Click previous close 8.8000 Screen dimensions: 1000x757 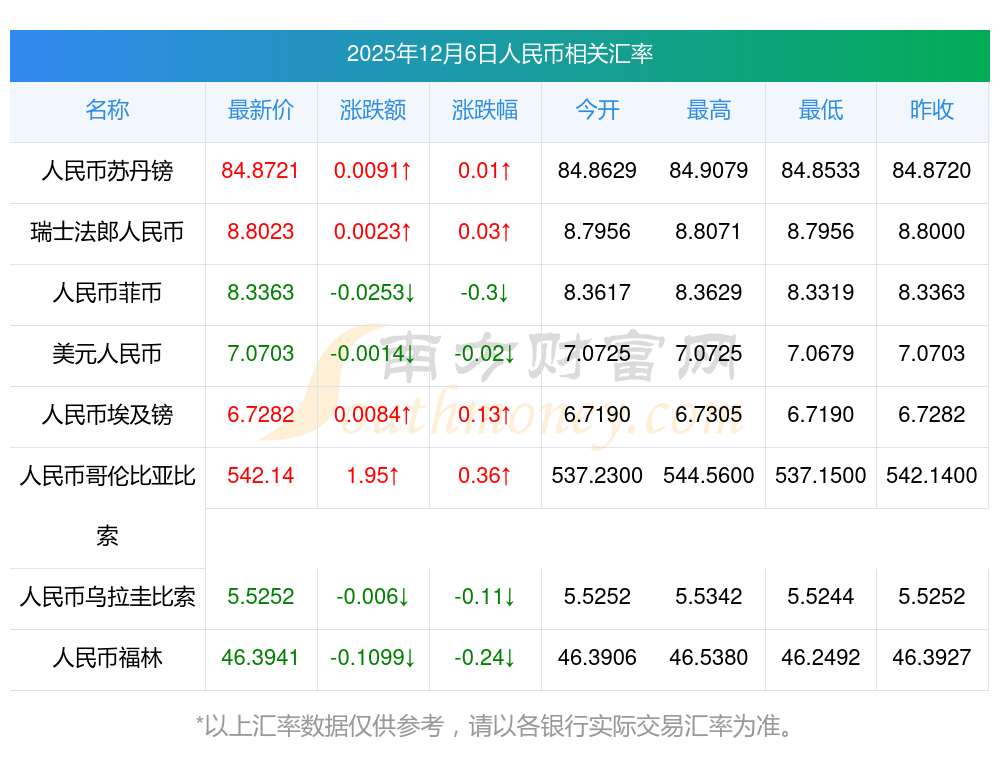tap(932, 232)
